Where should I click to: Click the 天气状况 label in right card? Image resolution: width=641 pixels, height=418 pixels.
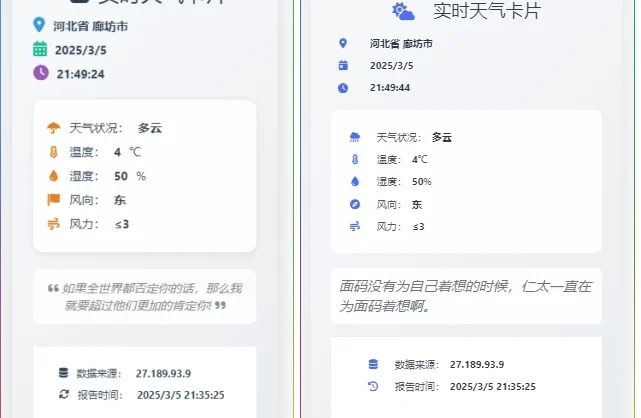399,137
